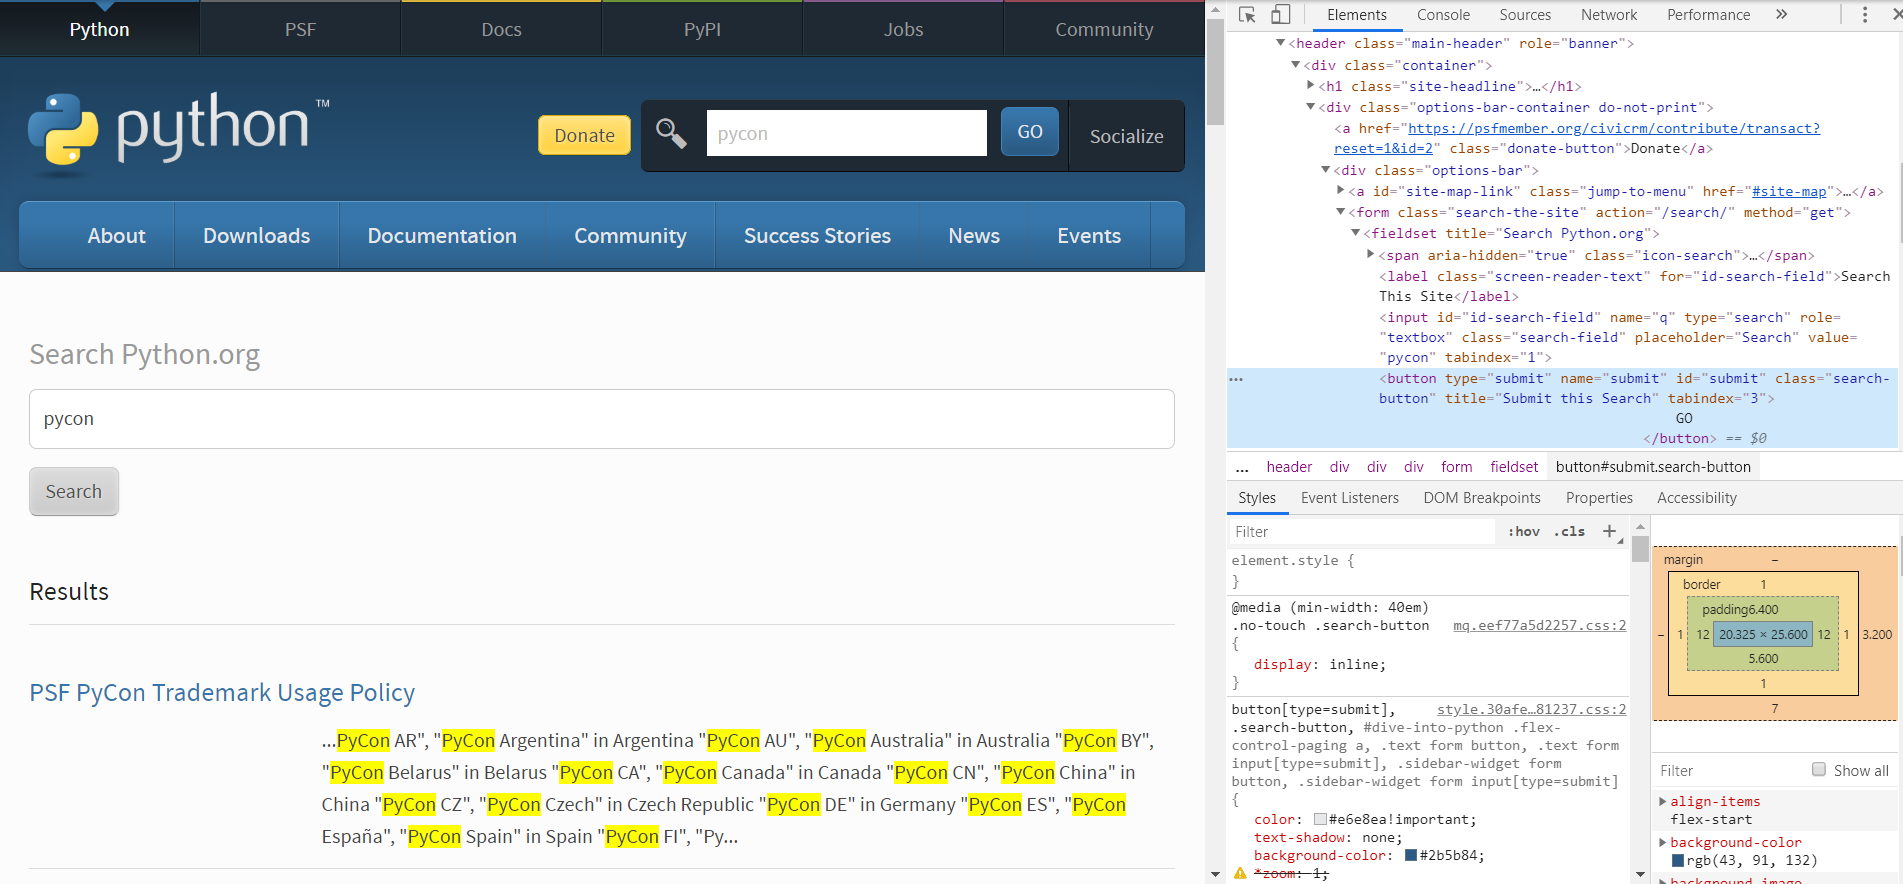Click the gray Search button
This screenshot has width=1903, height=884.
tap(74, 491)
